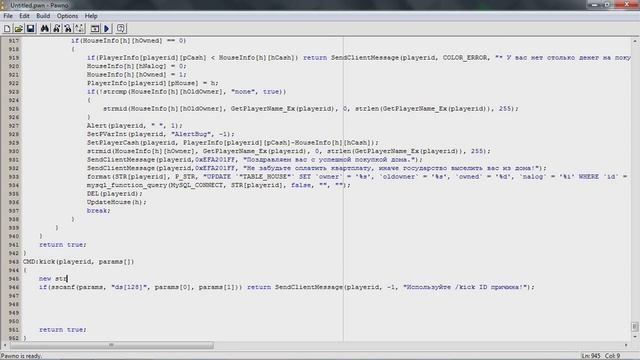Click the 'Pawno is ready.' status text
The height and width of the screenshot is (360, 640).
[x=21, y=356]
